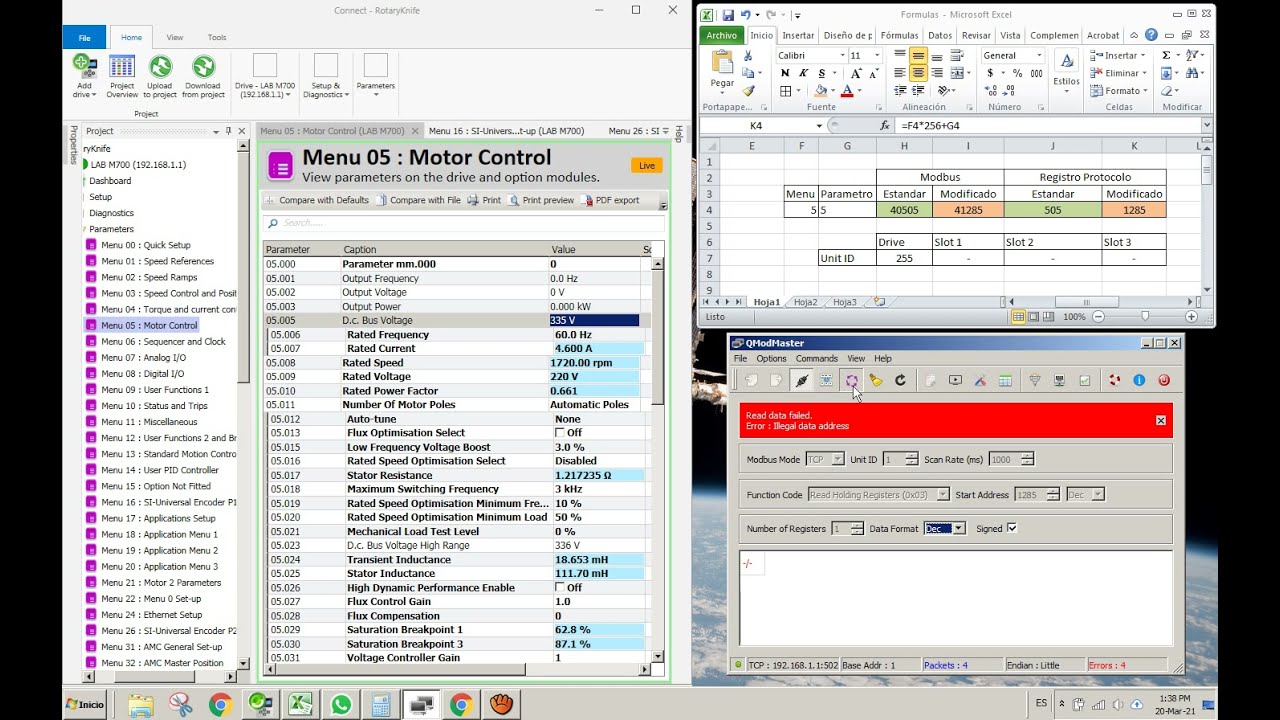The width and height of the screenshot is (1280, 720).
Task: Click the Excel zoom slider
Action: tap(1146, 317)
